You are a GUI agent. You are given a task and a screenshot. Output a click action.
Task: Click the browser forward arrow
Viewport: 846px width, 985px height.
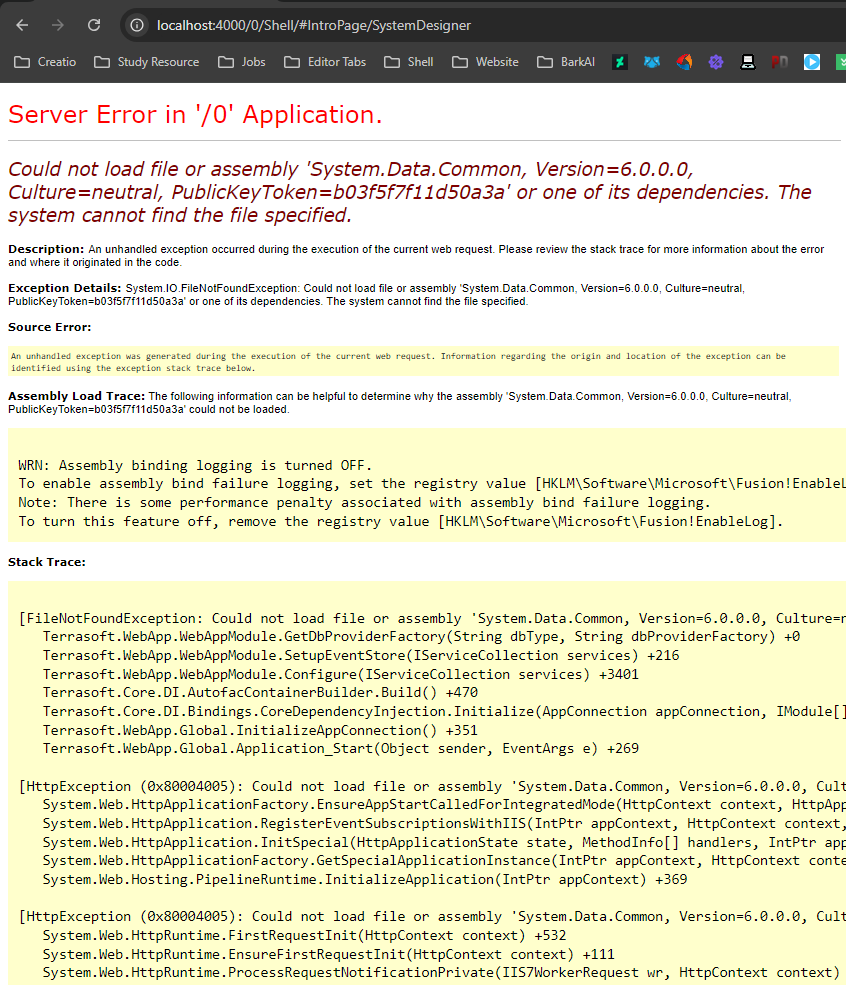58,25
